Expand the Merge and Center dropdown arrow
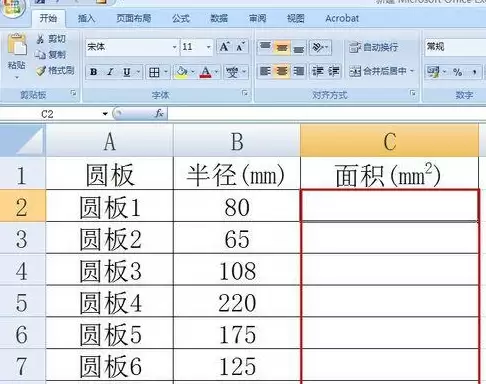 pos(412,71)
